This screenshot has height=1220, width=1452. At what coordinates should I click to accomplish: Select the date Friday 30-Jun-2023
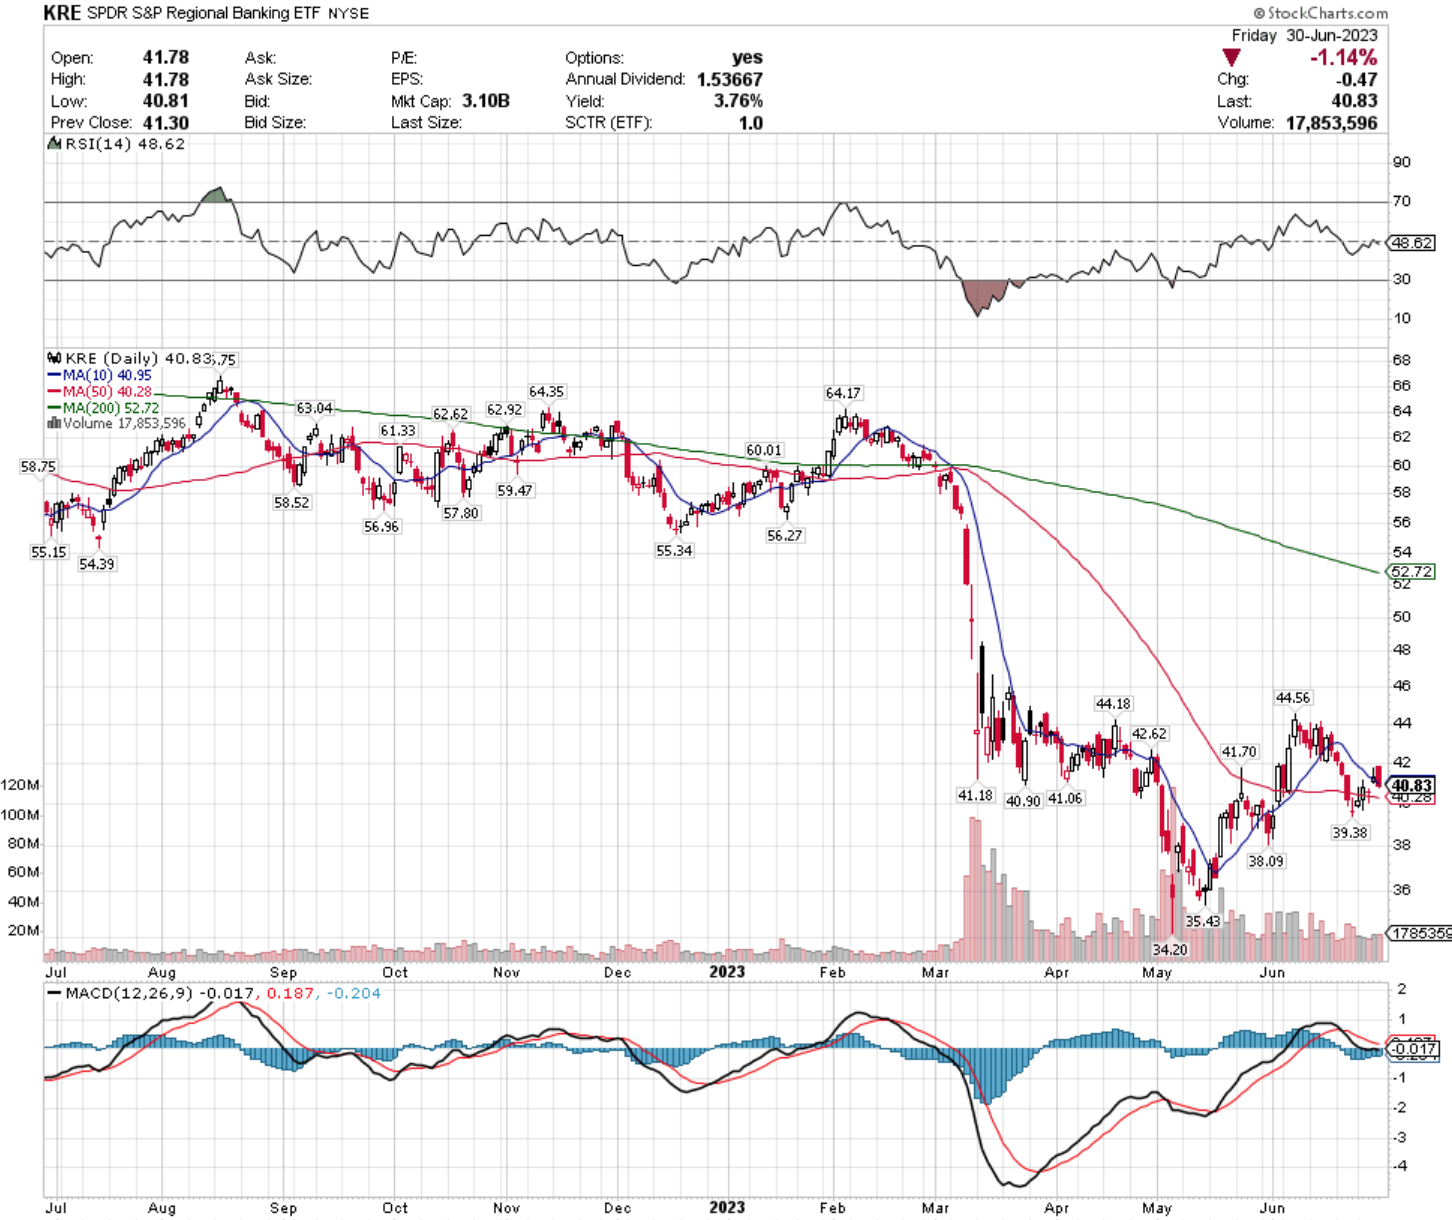(1303, 35)
